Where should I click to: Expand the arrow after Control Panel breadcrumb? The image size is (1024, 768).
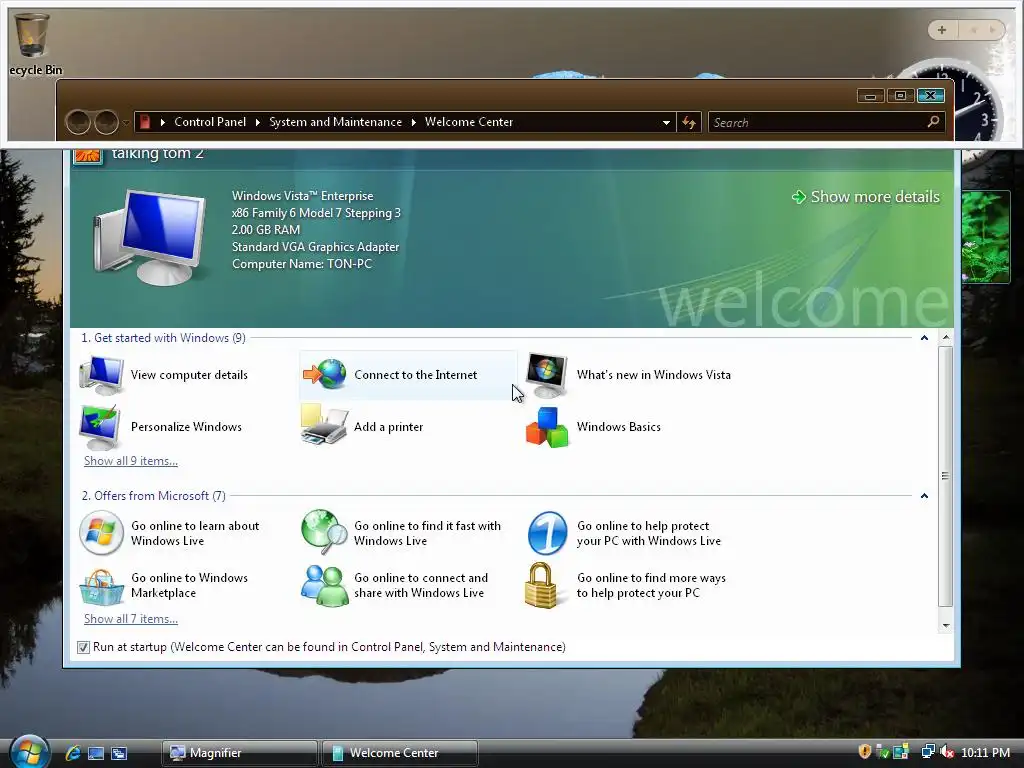tap(258, 122)
